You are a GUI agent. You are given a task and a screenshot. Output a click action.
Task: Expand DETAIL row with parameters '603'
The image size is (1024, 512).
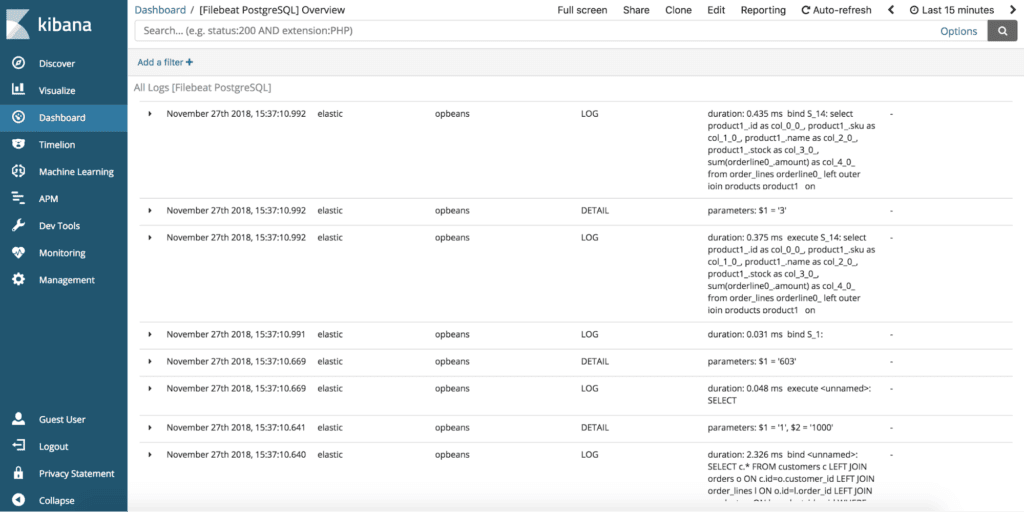[x=150, y=361]
